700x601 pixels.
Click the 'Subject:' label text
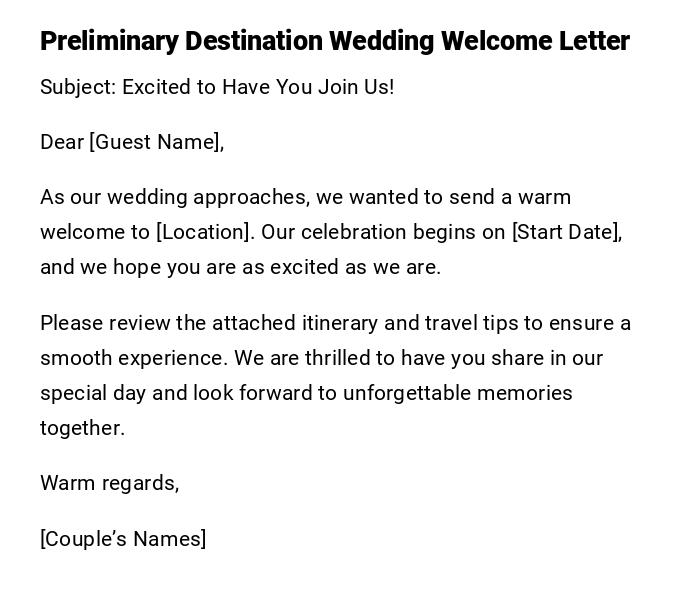(x=77, y=87)
